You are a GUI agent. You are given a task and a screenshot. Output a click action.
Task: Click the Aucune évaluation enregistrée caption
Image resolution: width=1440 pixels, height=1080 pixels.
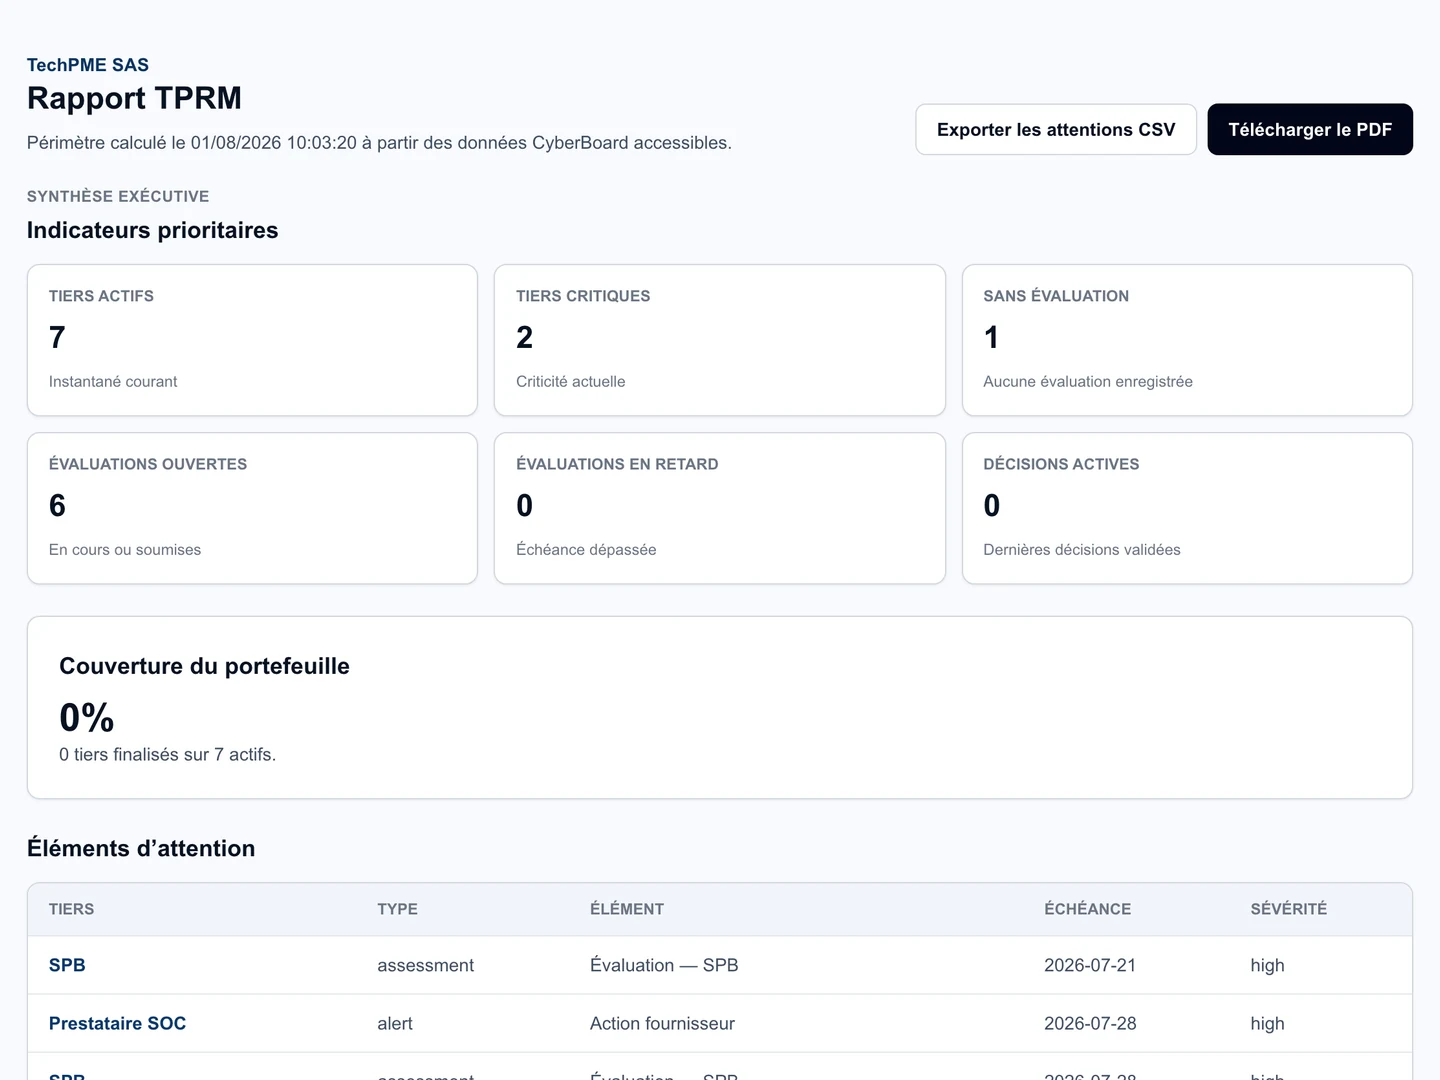click(1088, 382)
